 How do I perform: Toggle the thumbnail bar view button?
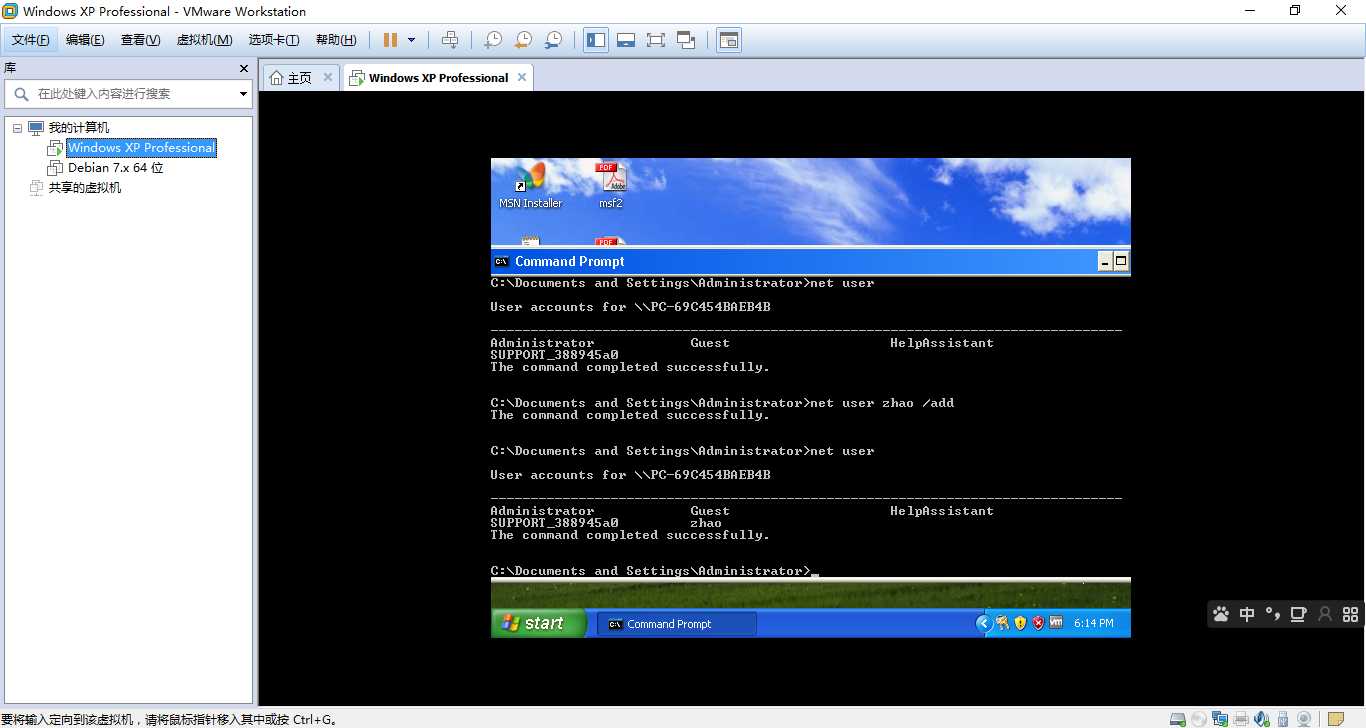(x=626, y=40)
